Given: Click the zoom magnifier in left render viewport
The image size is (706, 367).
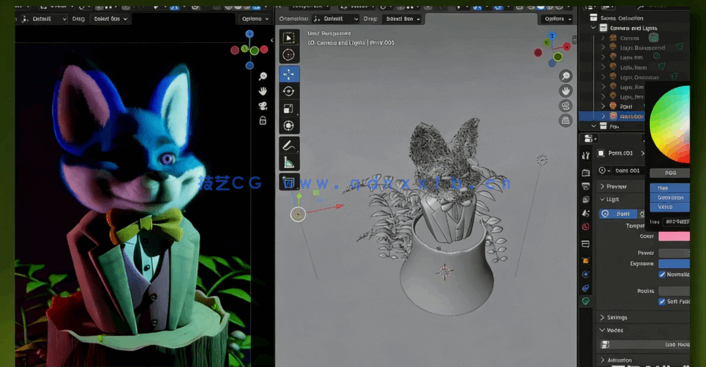Looking at the screenshot, I should click(x=263, y=76).
